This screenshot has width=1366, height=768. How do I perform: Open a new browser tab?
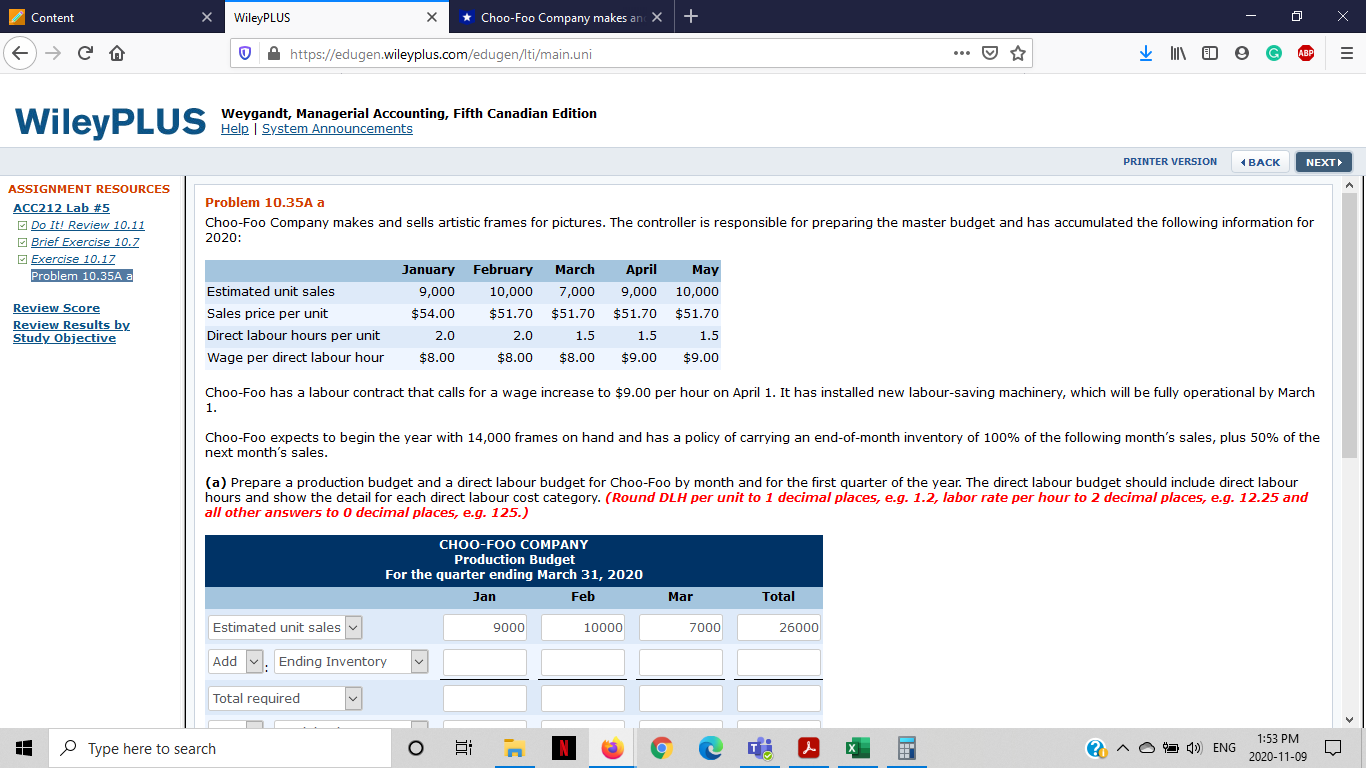[x=691, y=17]
